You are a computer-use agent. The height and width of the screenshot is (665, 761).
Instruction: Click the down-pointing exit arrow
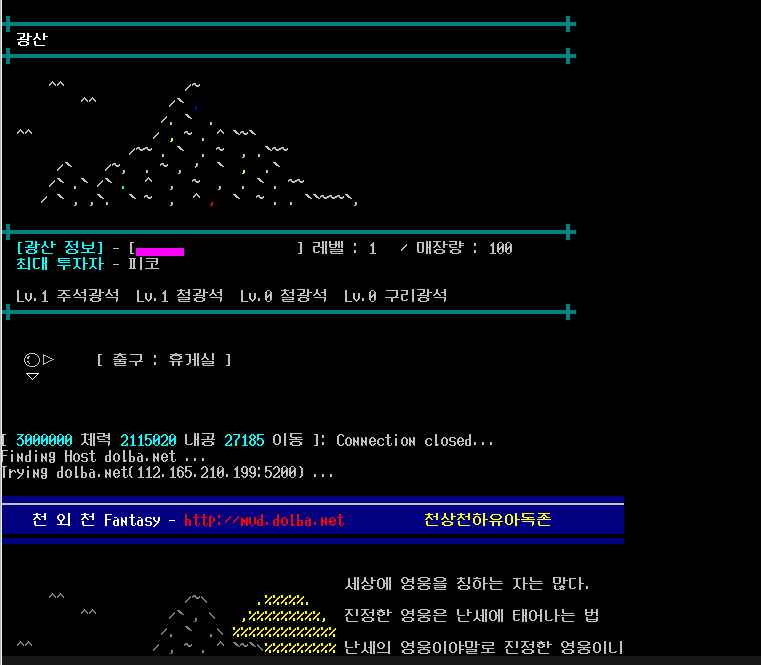(x=32, y=377)
